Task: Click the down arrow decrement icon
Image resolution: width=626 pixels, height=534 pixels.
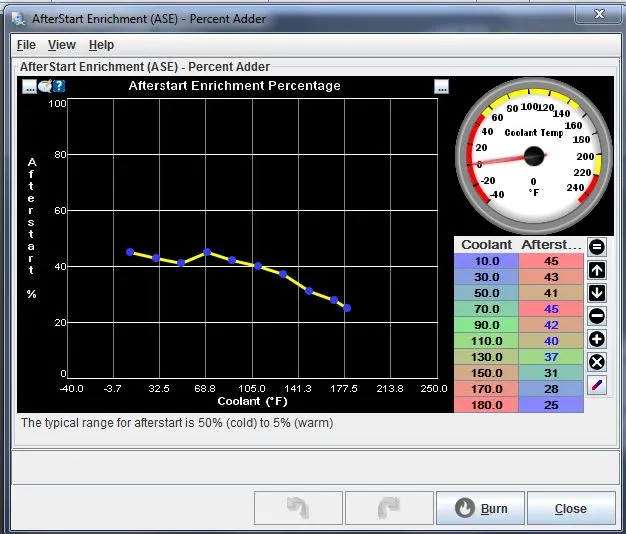Action: coord(597,293)
